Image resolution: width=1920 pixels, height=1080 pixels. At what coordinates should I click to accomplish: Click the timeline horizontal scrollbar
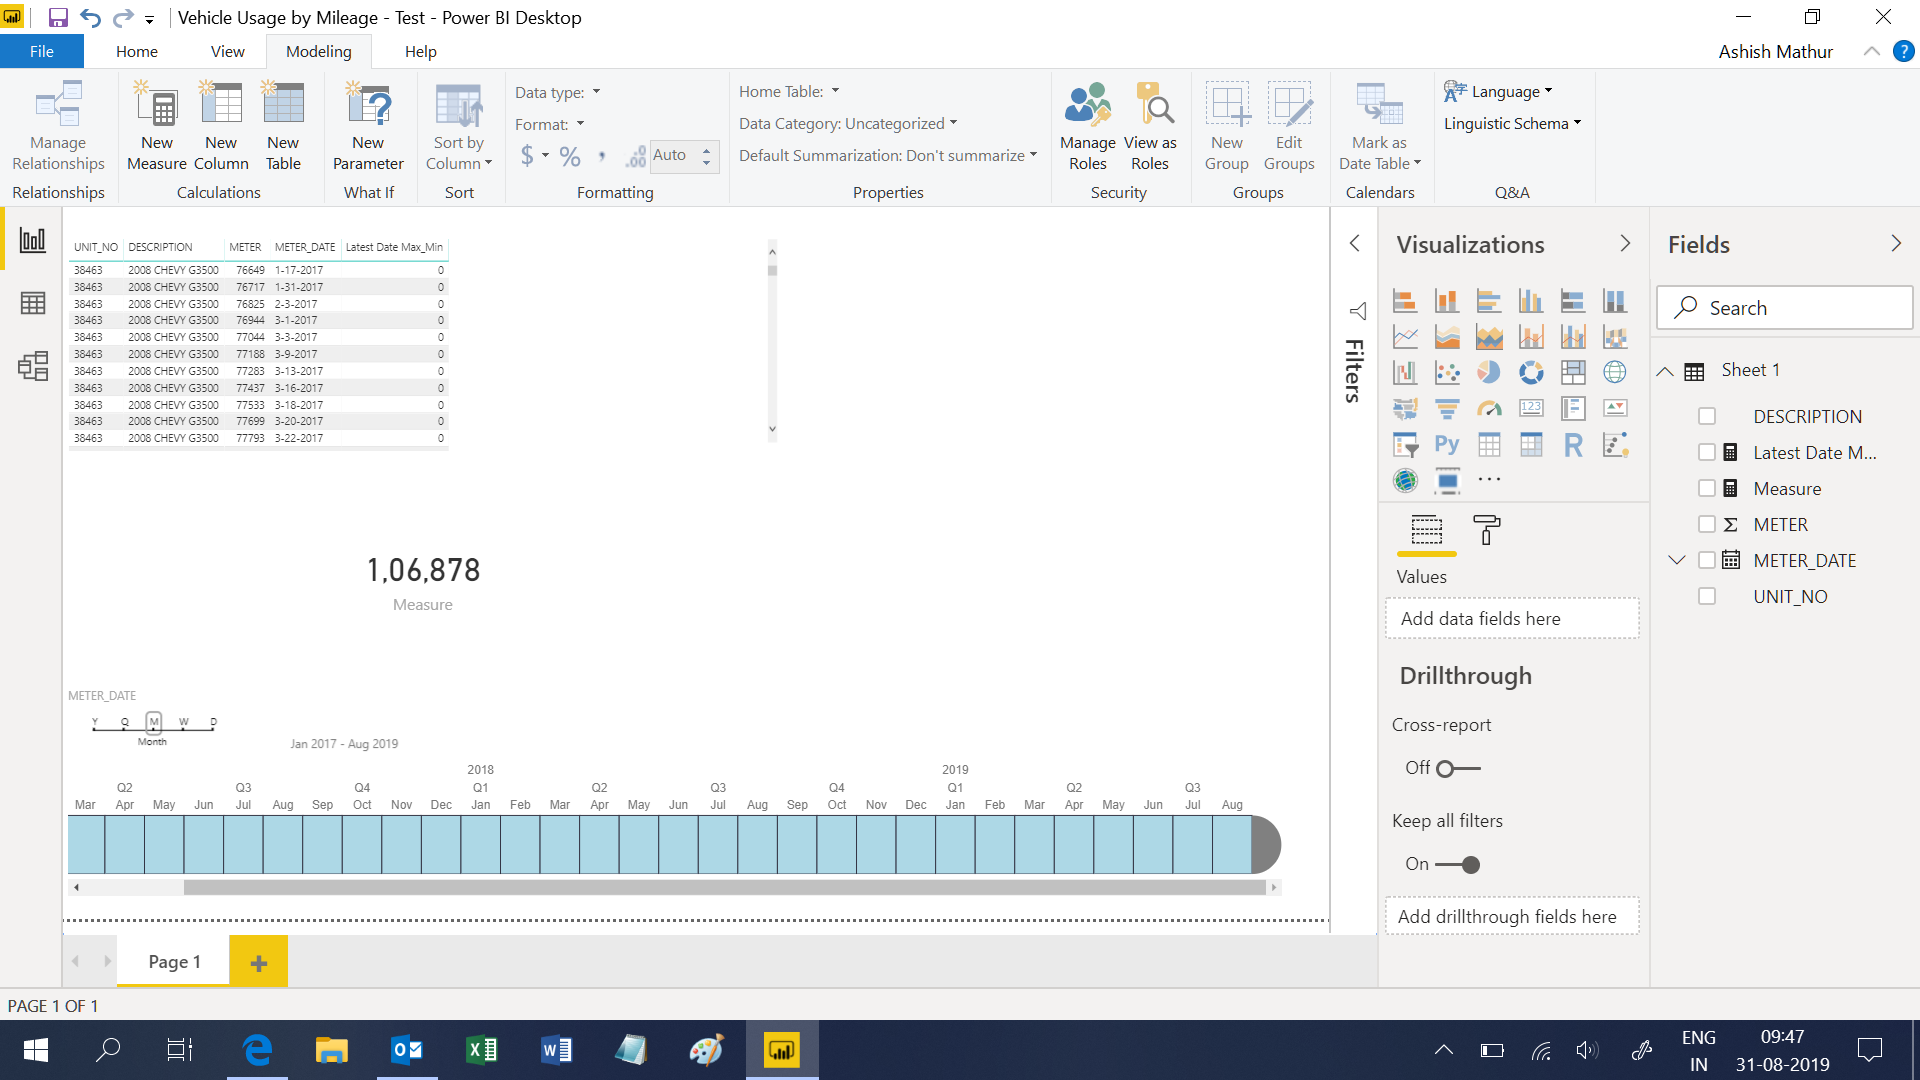tap(725, 887)
